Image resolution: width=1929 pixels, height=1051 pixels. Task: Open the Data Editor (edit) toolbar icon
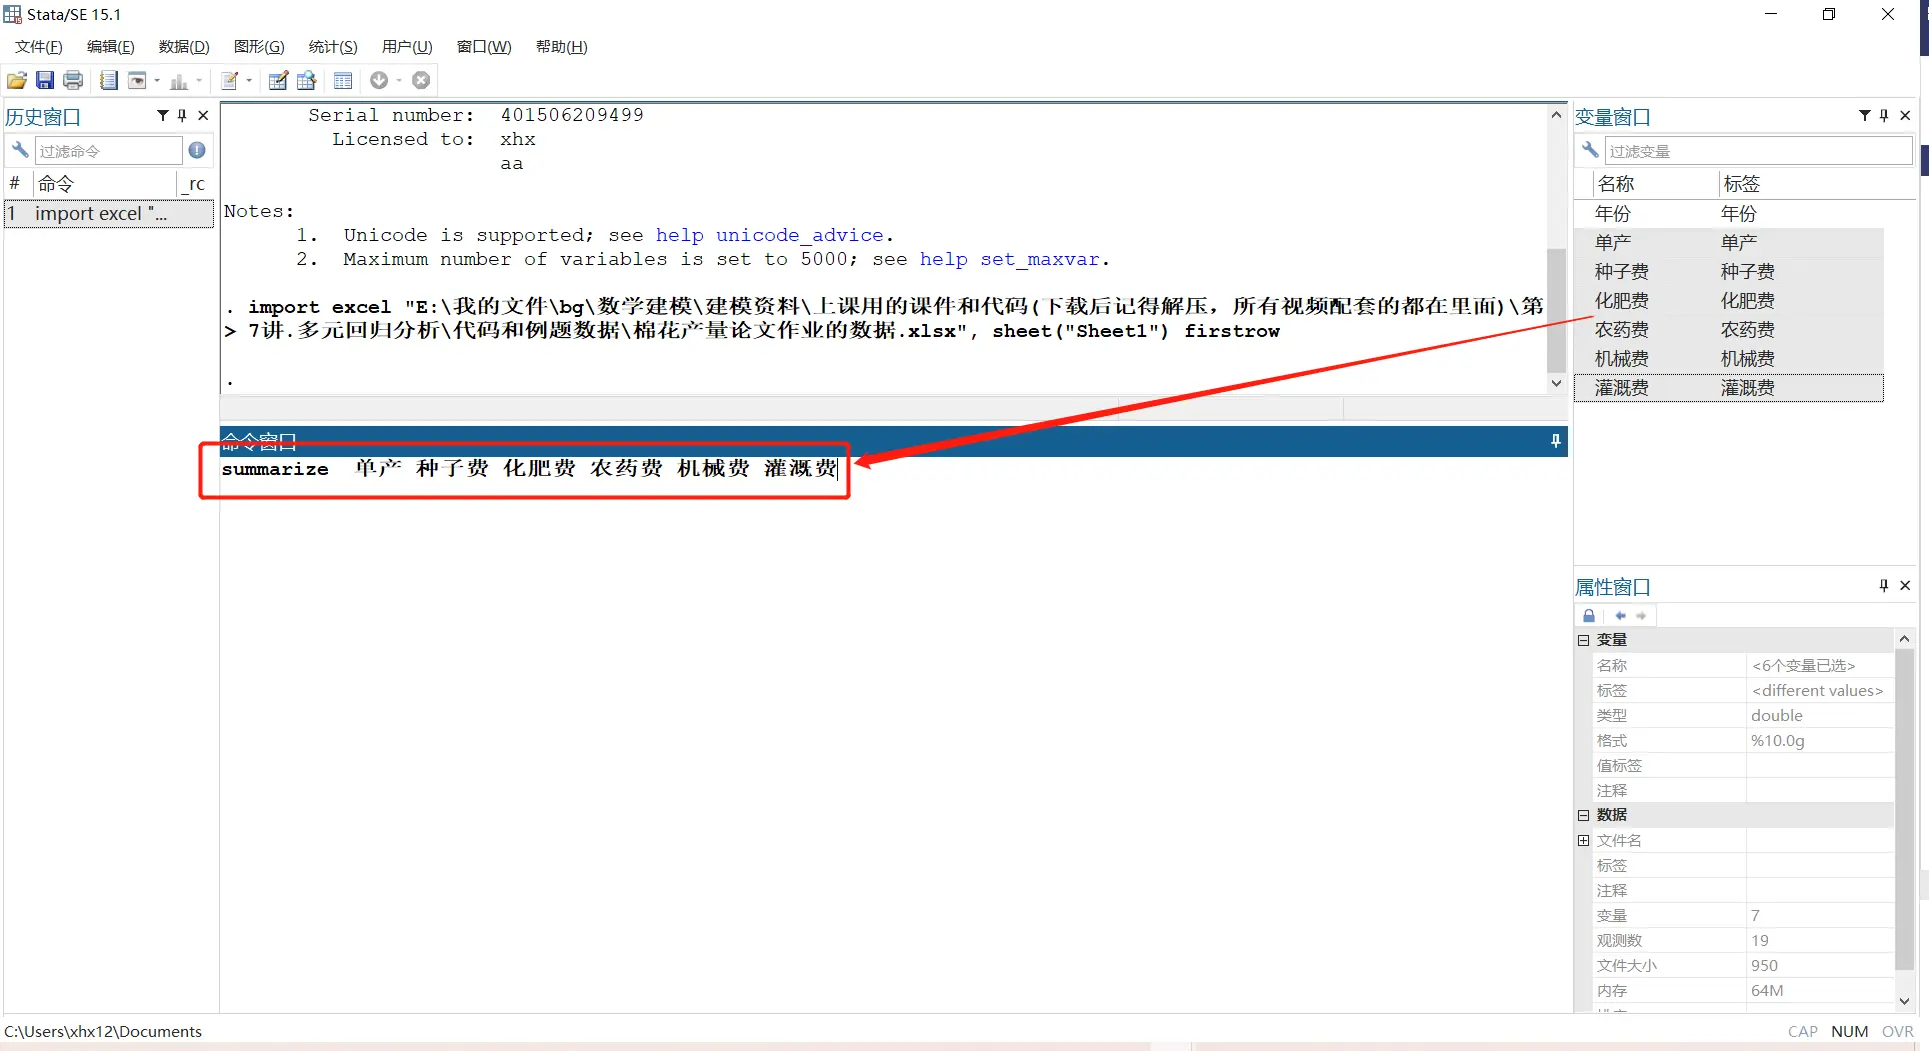coord(278,80)
